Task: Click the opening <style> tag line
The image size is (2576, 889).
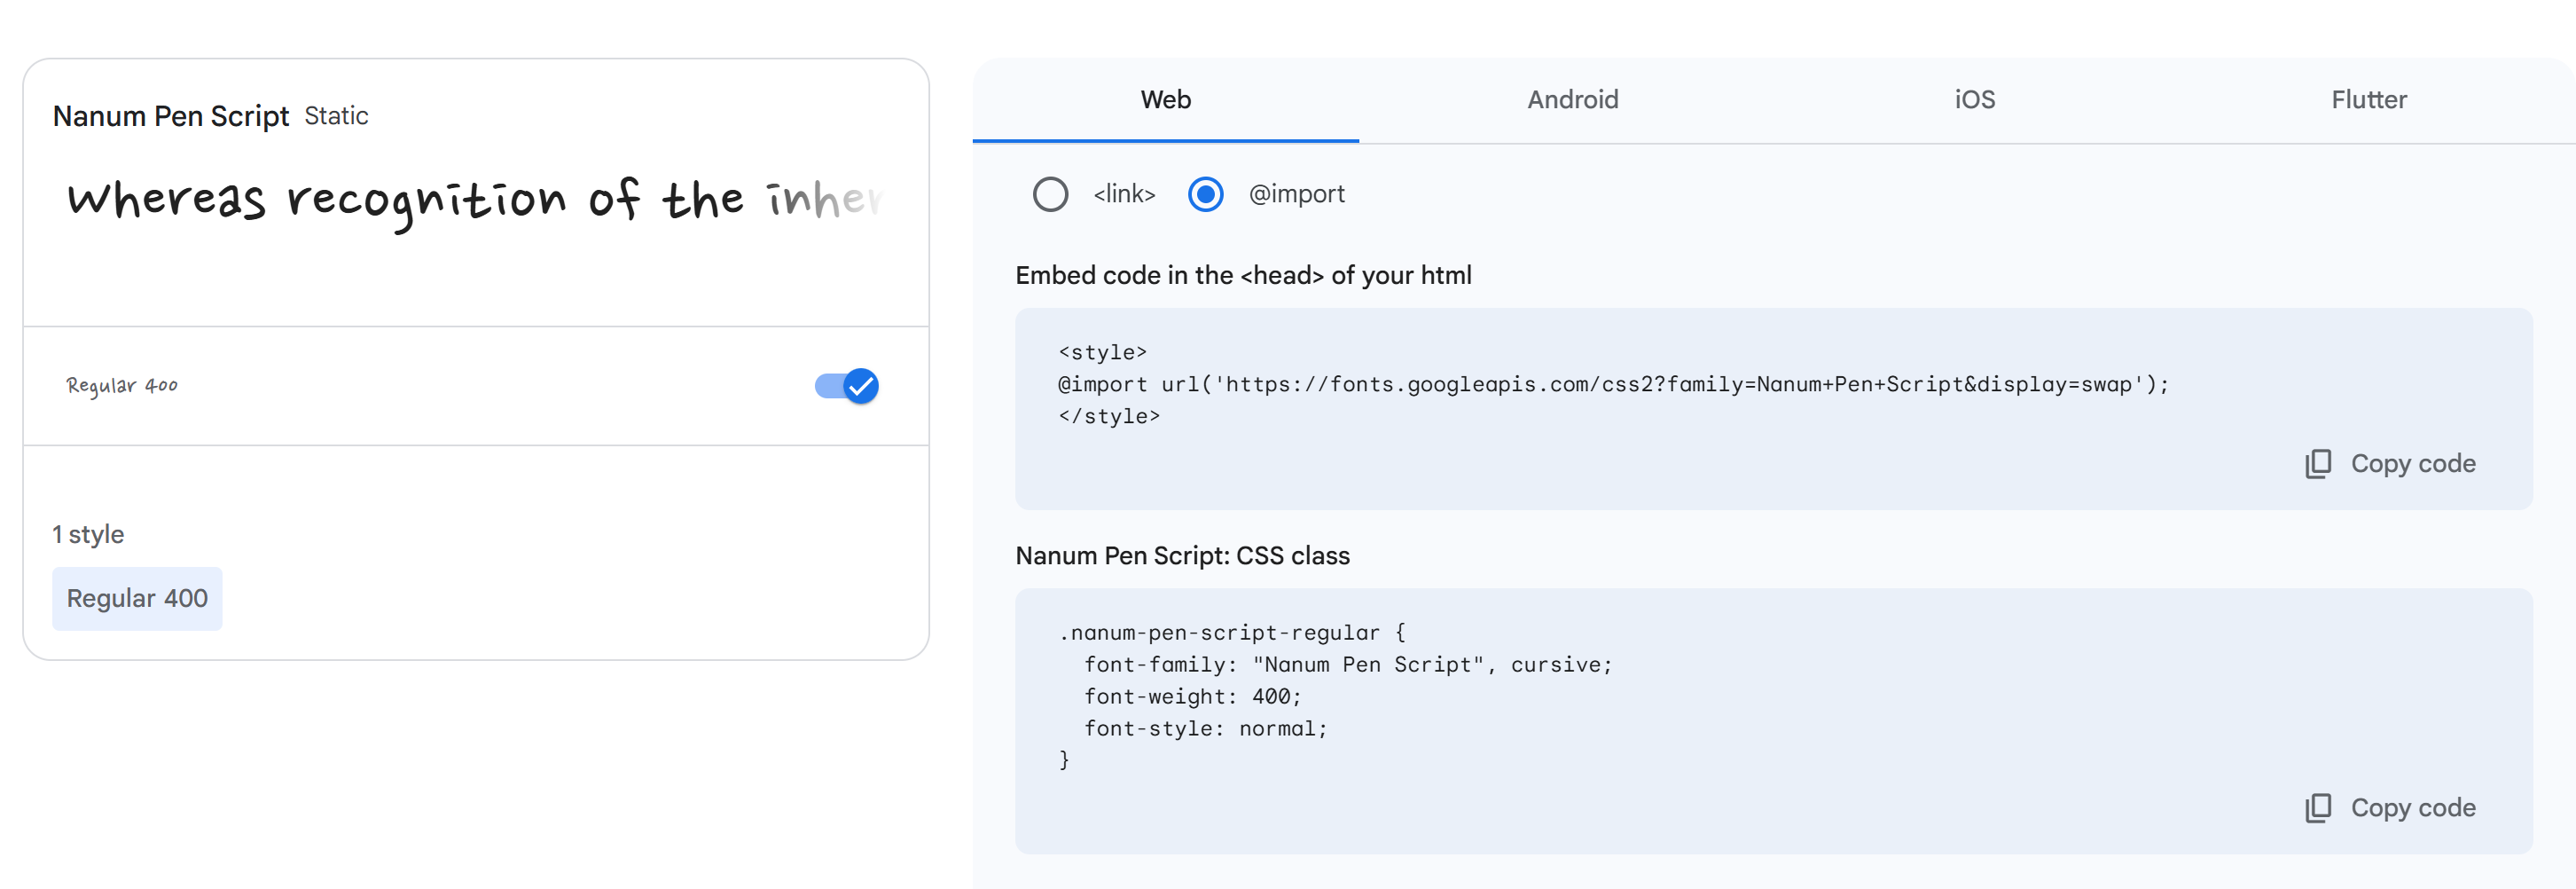Action: (1102, 353)
